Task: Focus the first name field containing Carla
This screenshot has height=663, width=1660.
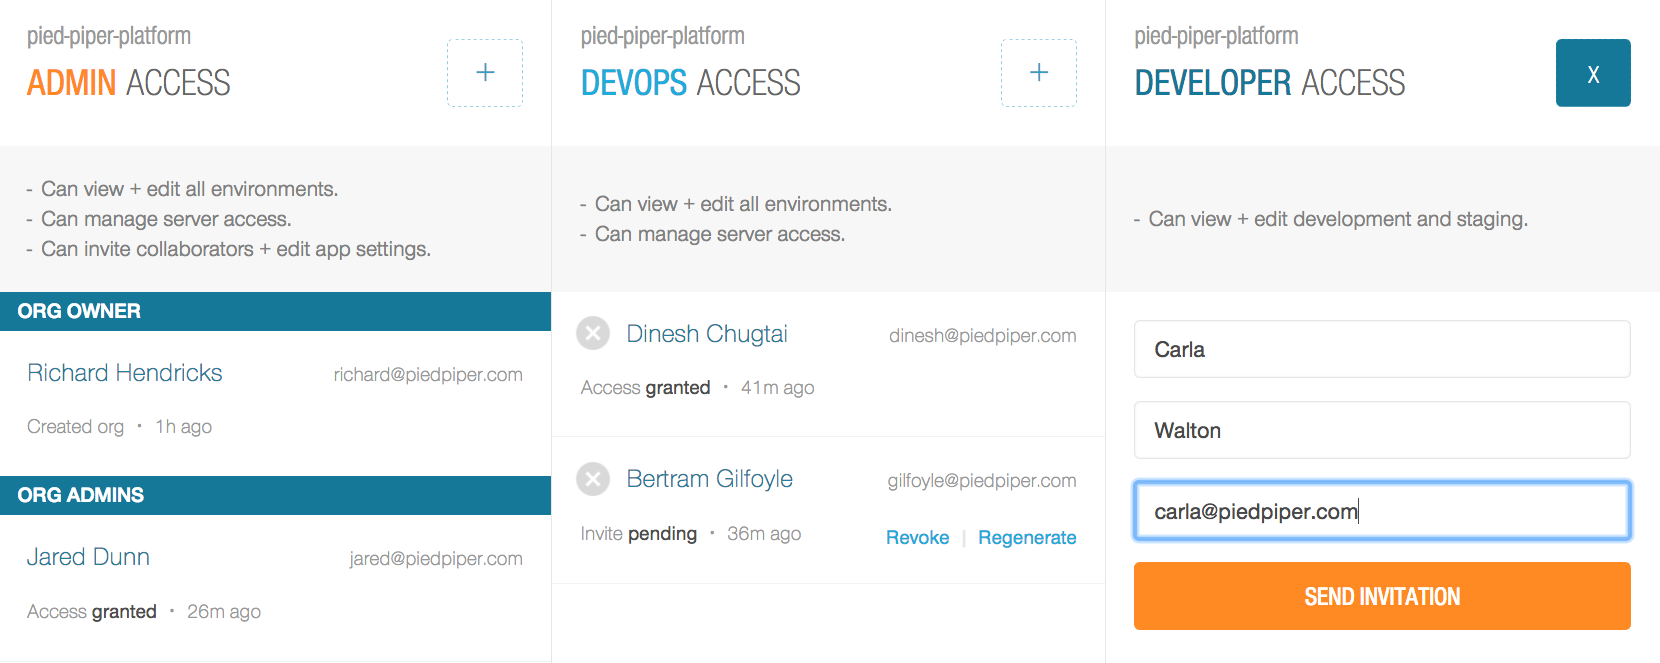Action: tap(1382, 349)
